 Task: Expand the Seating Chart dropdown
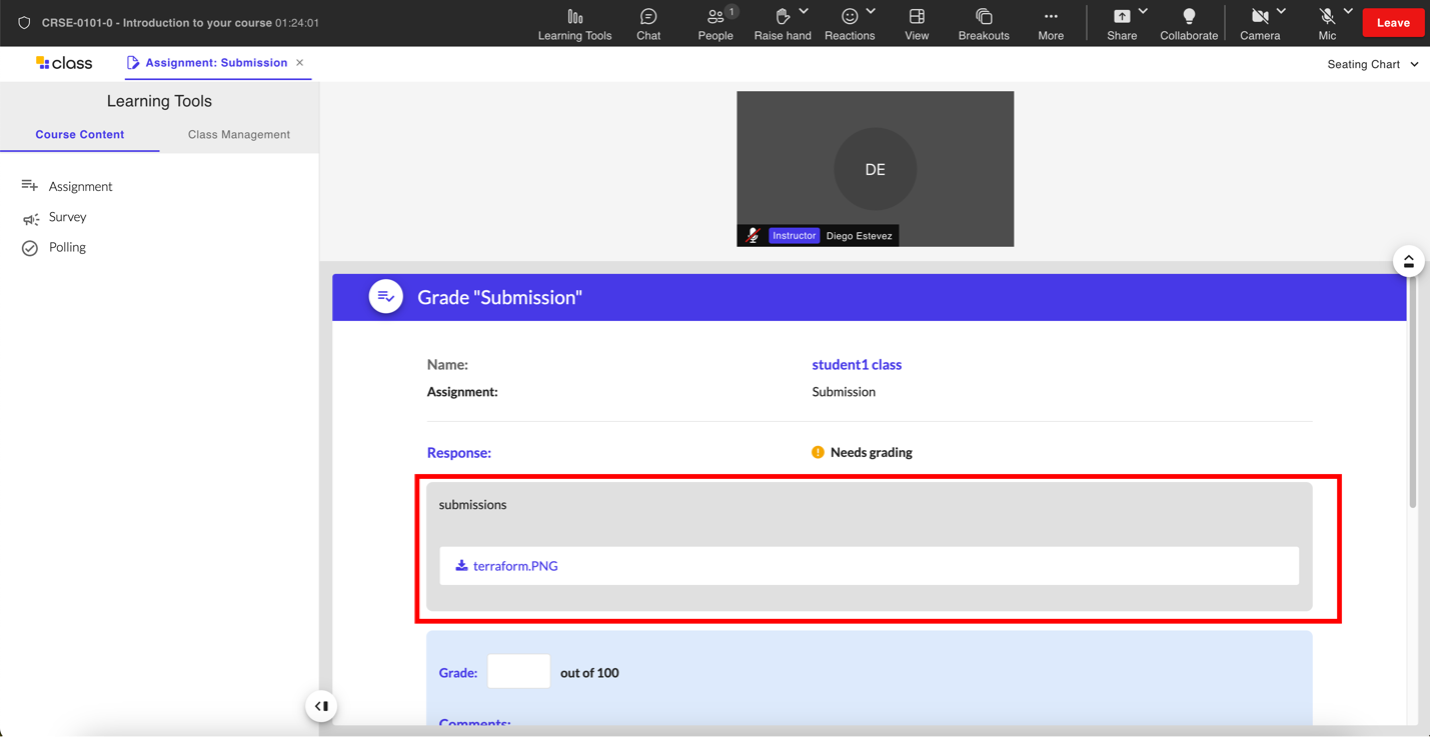coord(1372,64)
